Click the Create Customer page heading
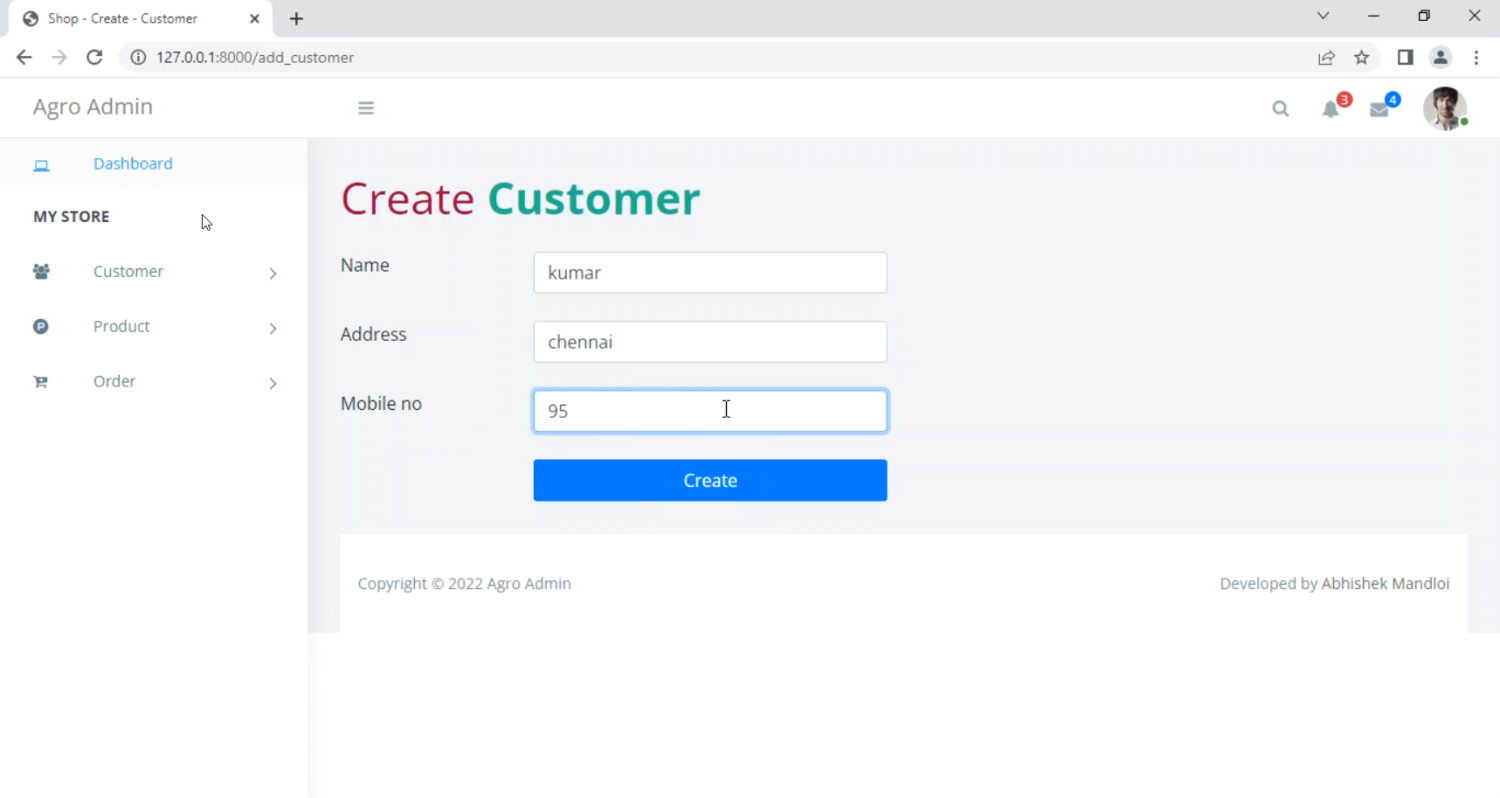The image size is (1500, 798). (520, 198)
